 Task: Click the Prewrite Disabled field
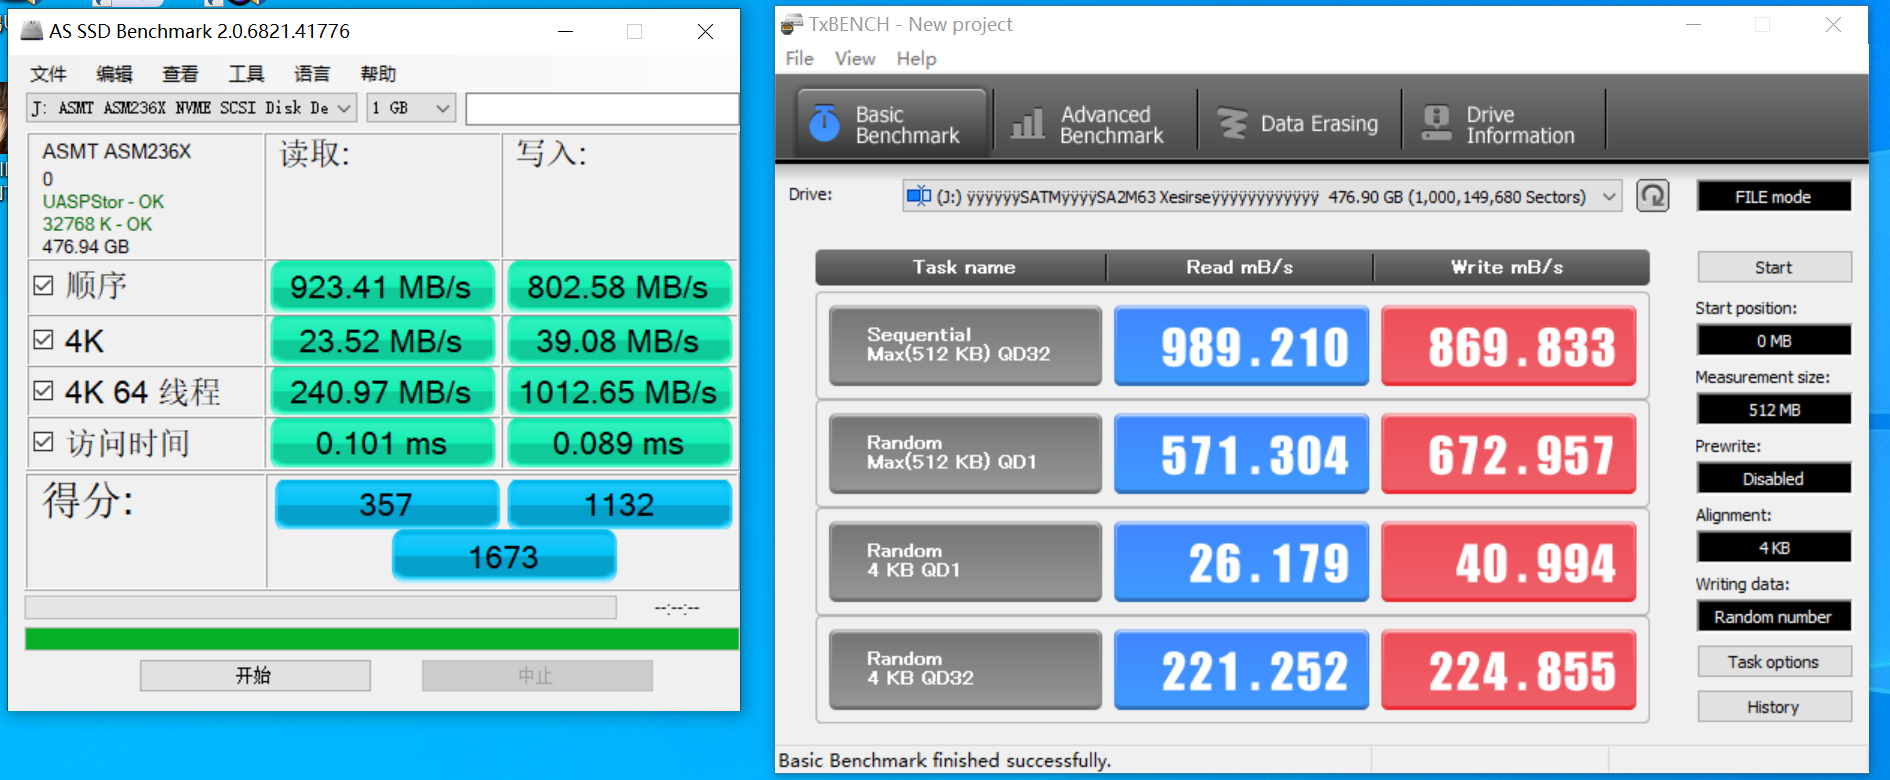[1774, 479]
